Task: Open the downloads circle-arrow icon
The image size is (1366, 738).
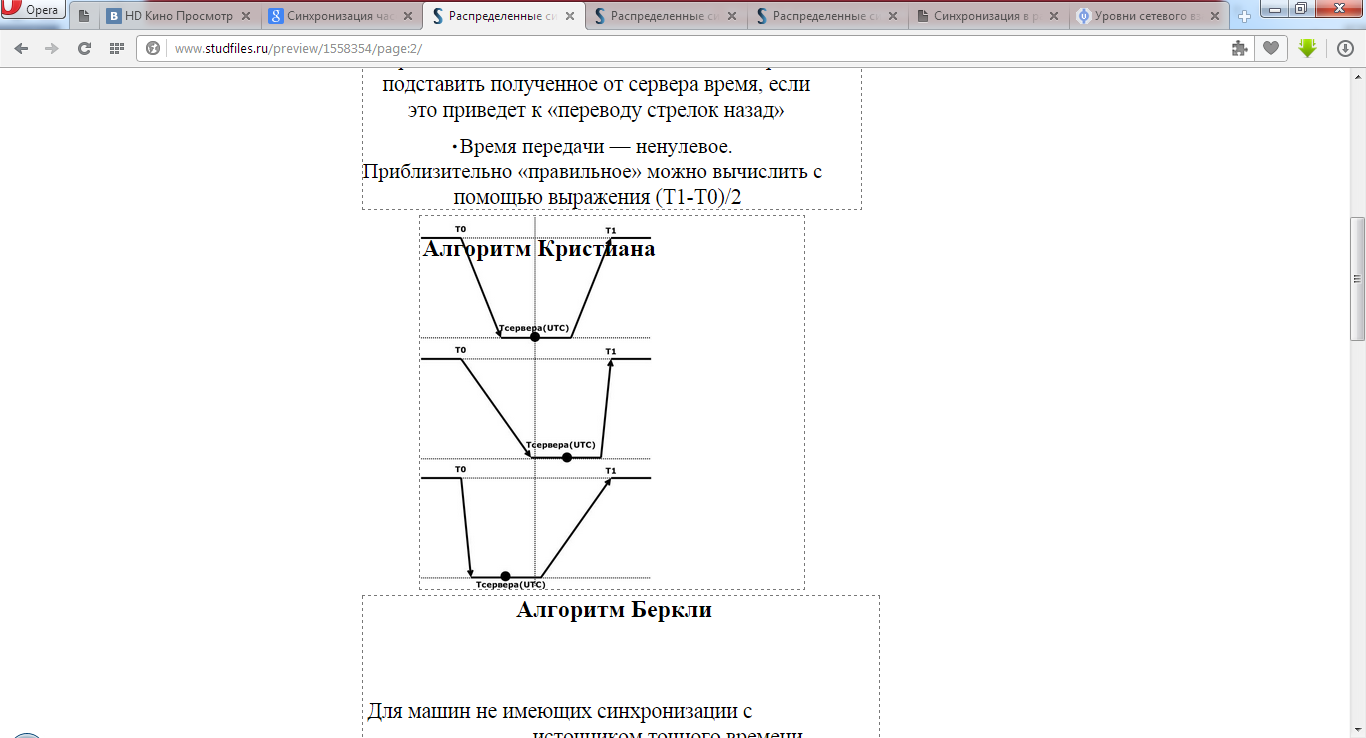Action: [x=1345, y=48]
